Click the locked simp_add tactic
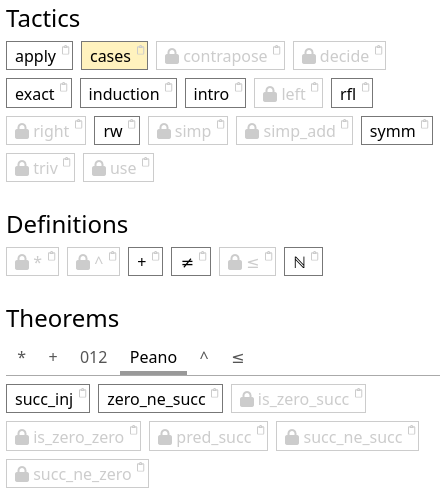Screen dimensions: 440x492 (294, 130)
